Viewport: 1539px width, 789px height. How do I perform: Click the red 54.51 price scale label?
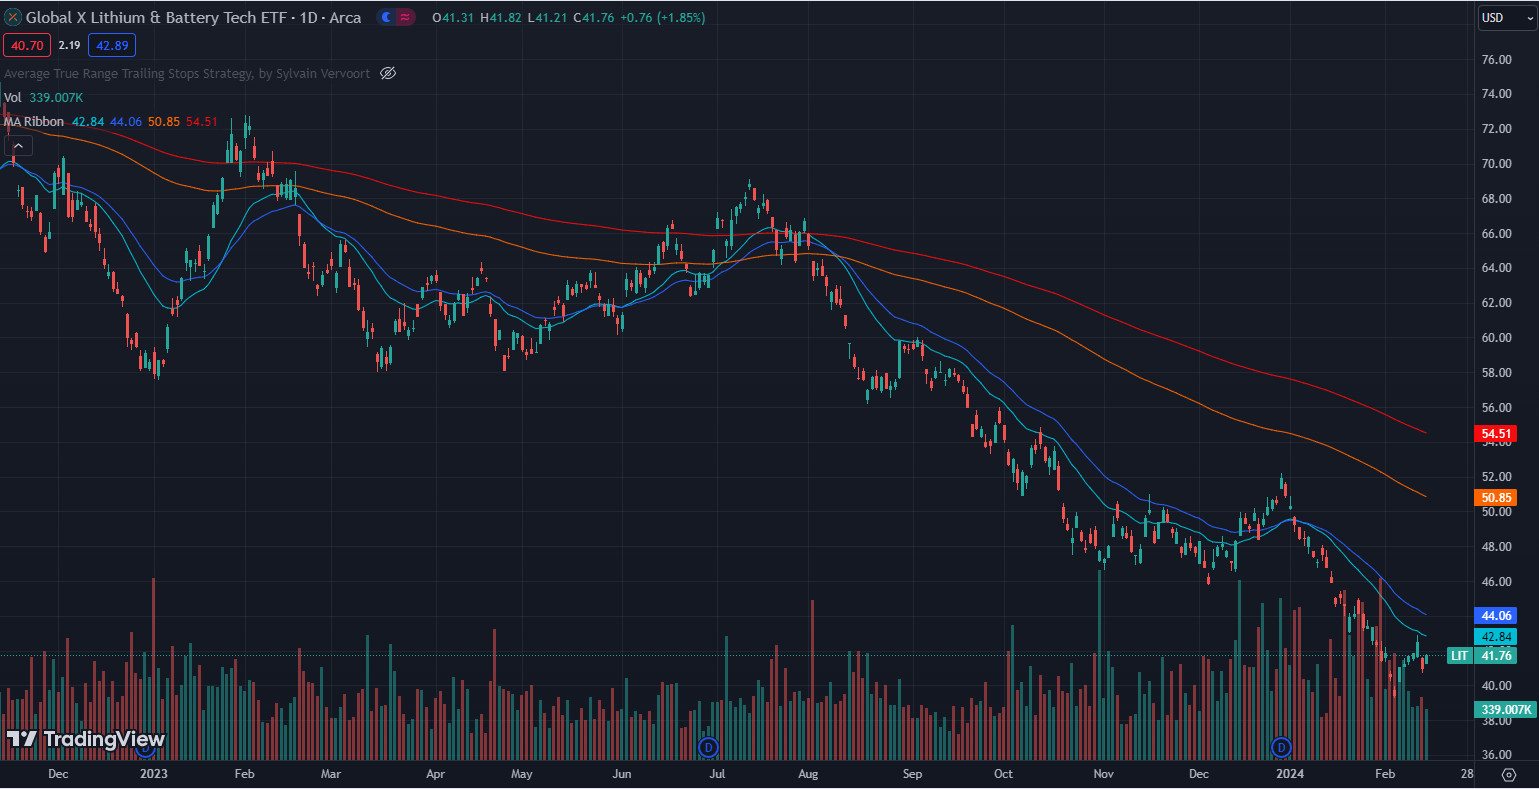coord(1496,433)
